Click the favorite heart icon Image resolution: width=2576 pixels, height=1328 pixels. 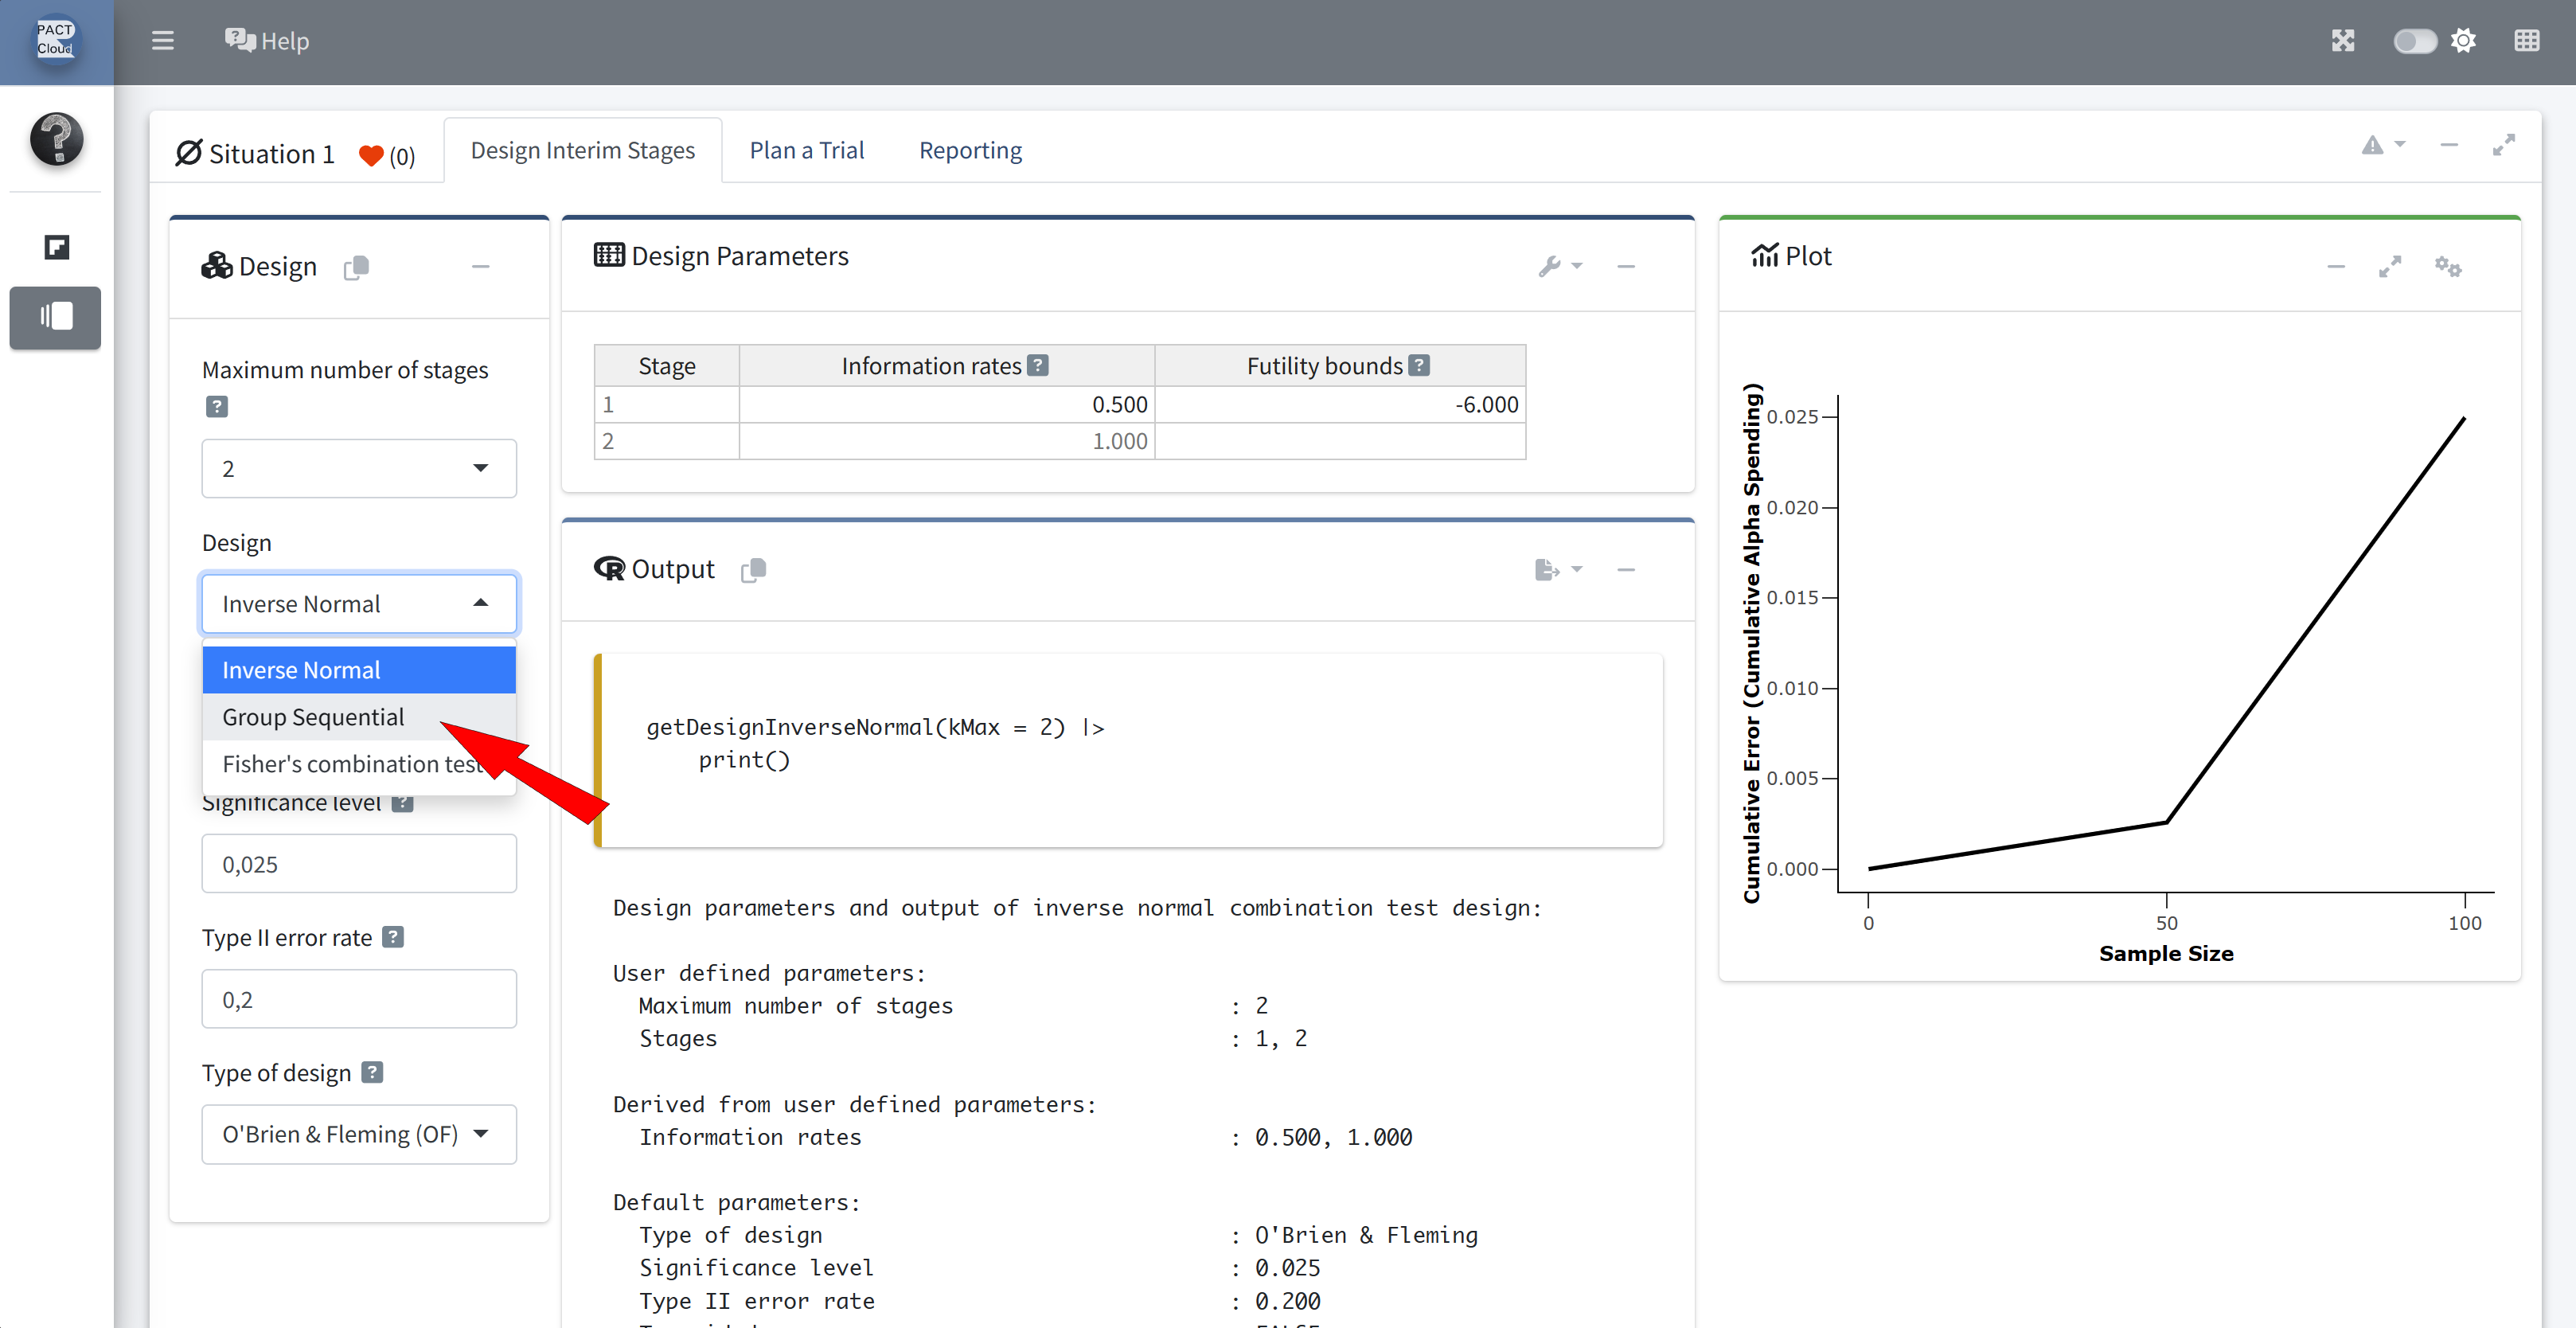(x=371, y=155)
